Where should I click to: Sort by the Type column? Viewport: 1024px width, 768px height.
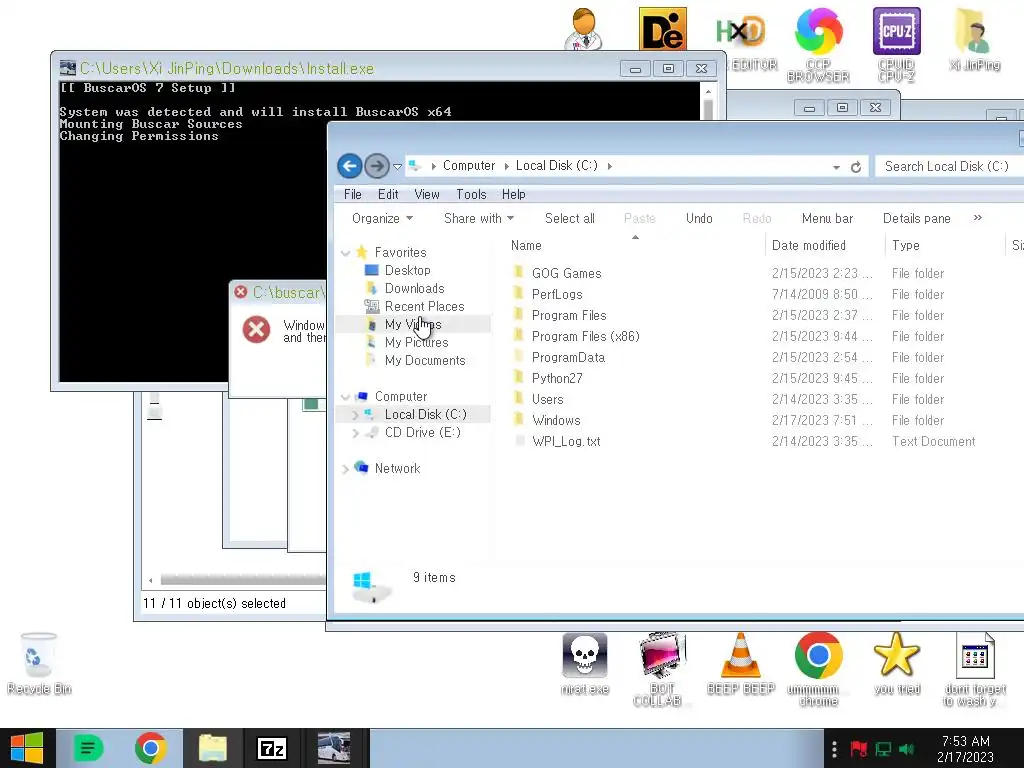906,246
